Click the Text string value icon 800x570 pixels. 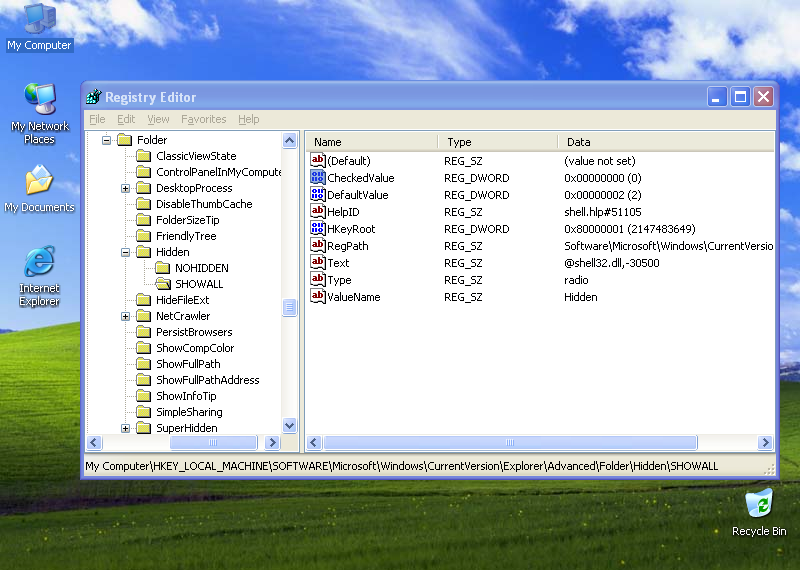317,262
